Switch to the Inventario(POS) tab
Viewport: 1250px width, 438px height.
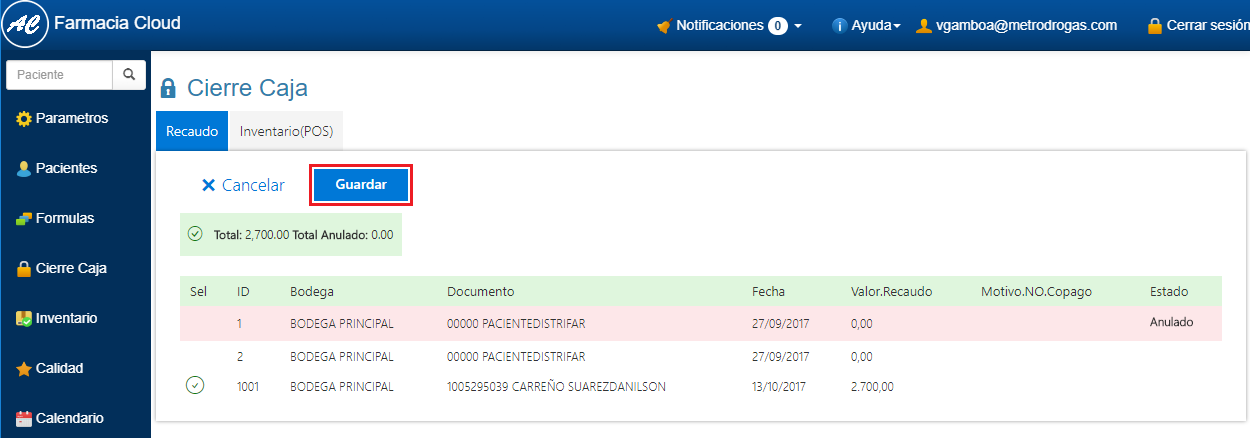tap(286, 131)
